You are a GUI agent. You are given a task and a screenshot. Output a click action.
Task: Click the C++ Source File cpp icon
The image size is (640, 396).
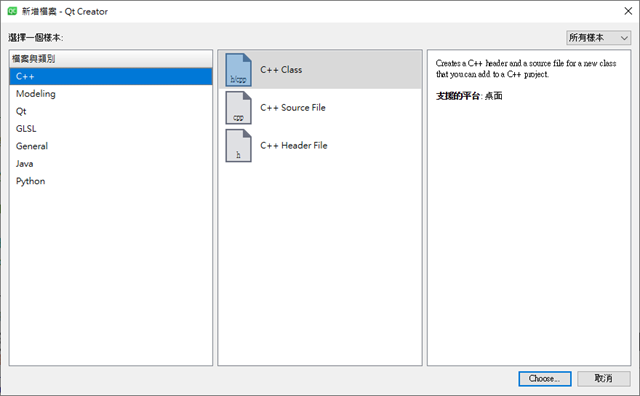(238, 108)
